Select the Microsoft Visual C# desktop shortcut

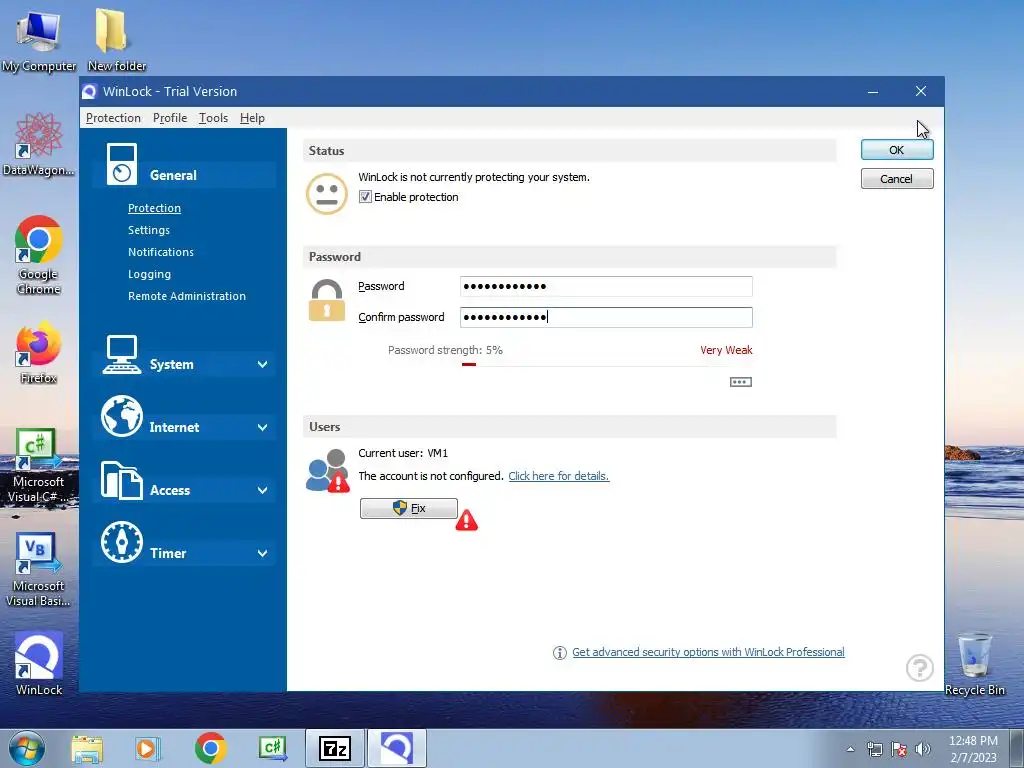pyautogui.click(x=39, y=466)
